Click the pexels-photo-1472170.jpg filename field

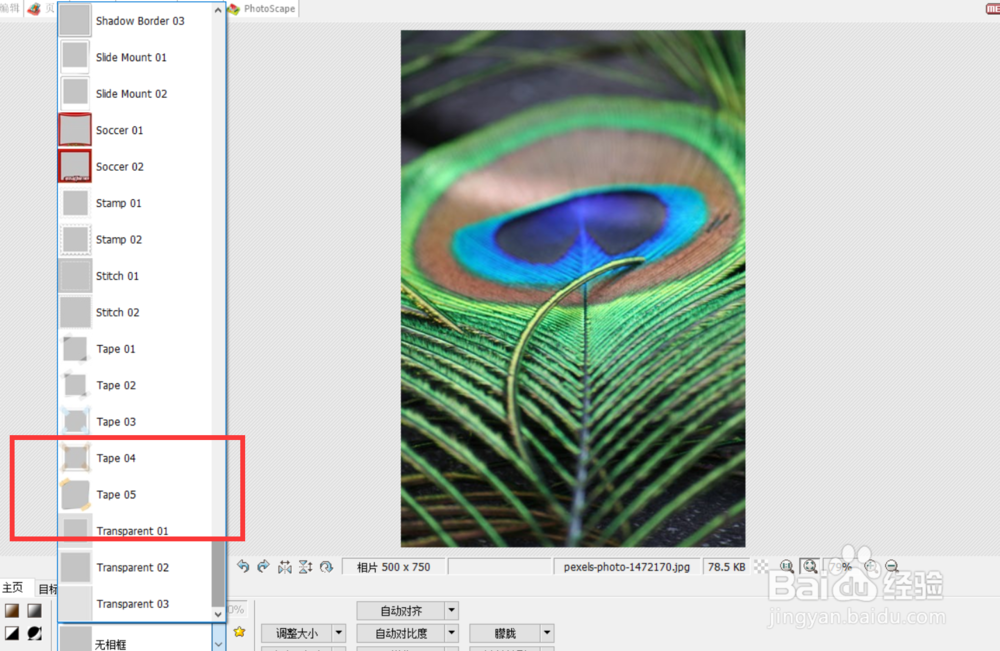[627, 567]
